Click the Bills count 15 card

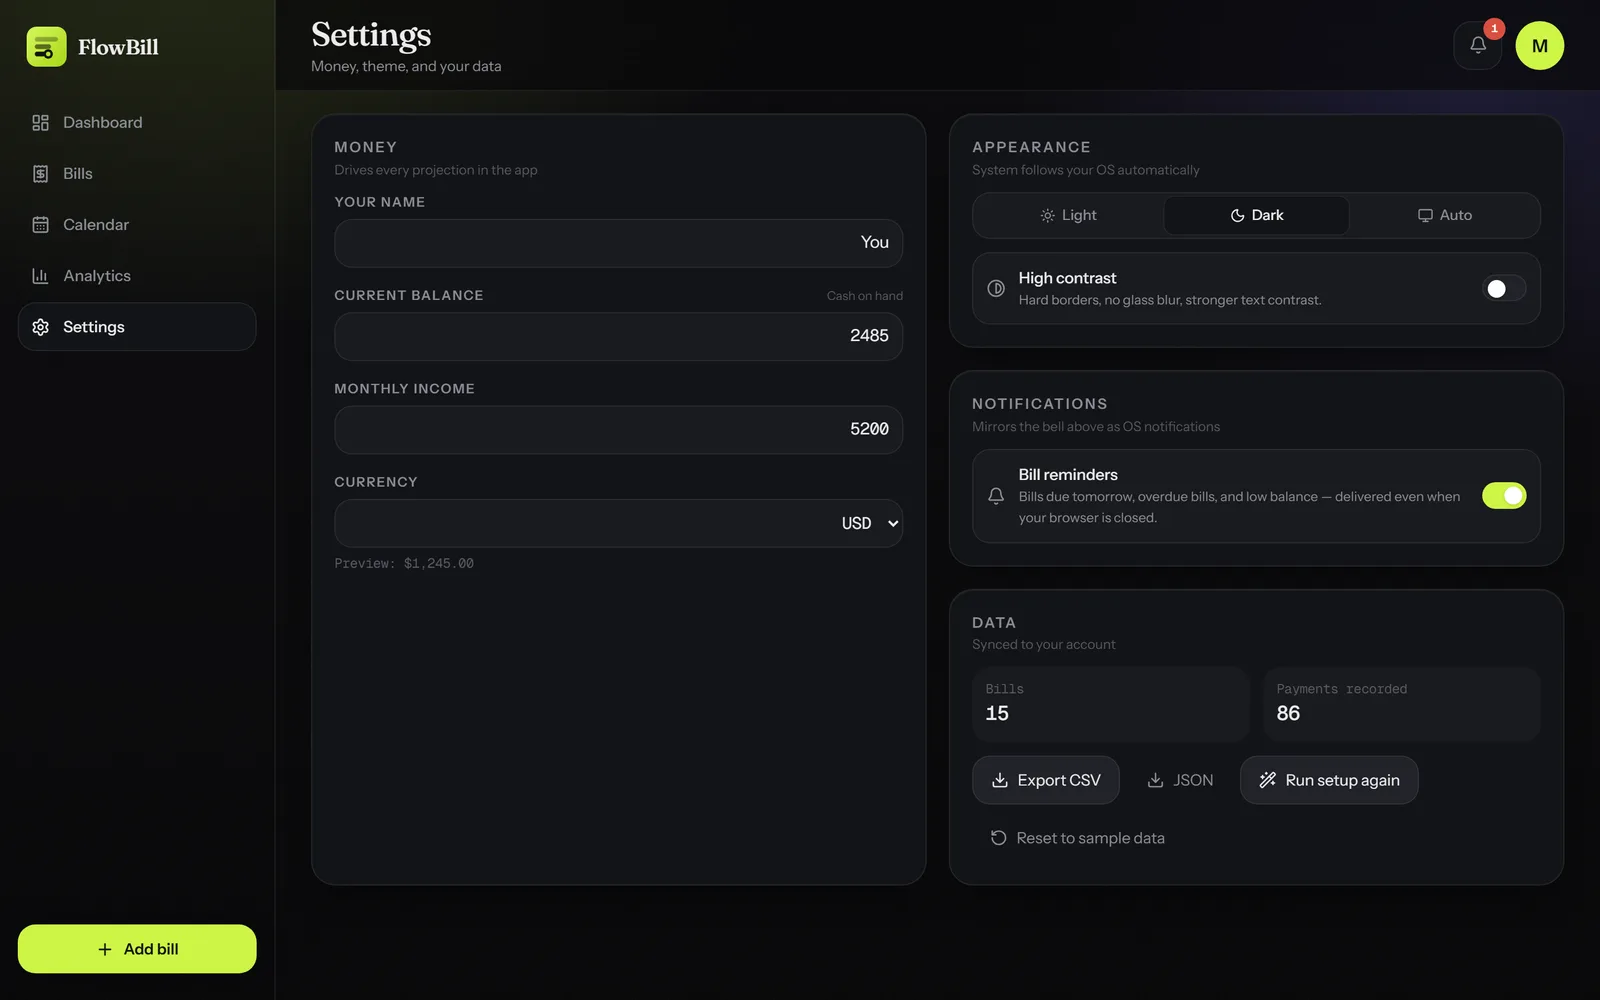click(1111, 704)
